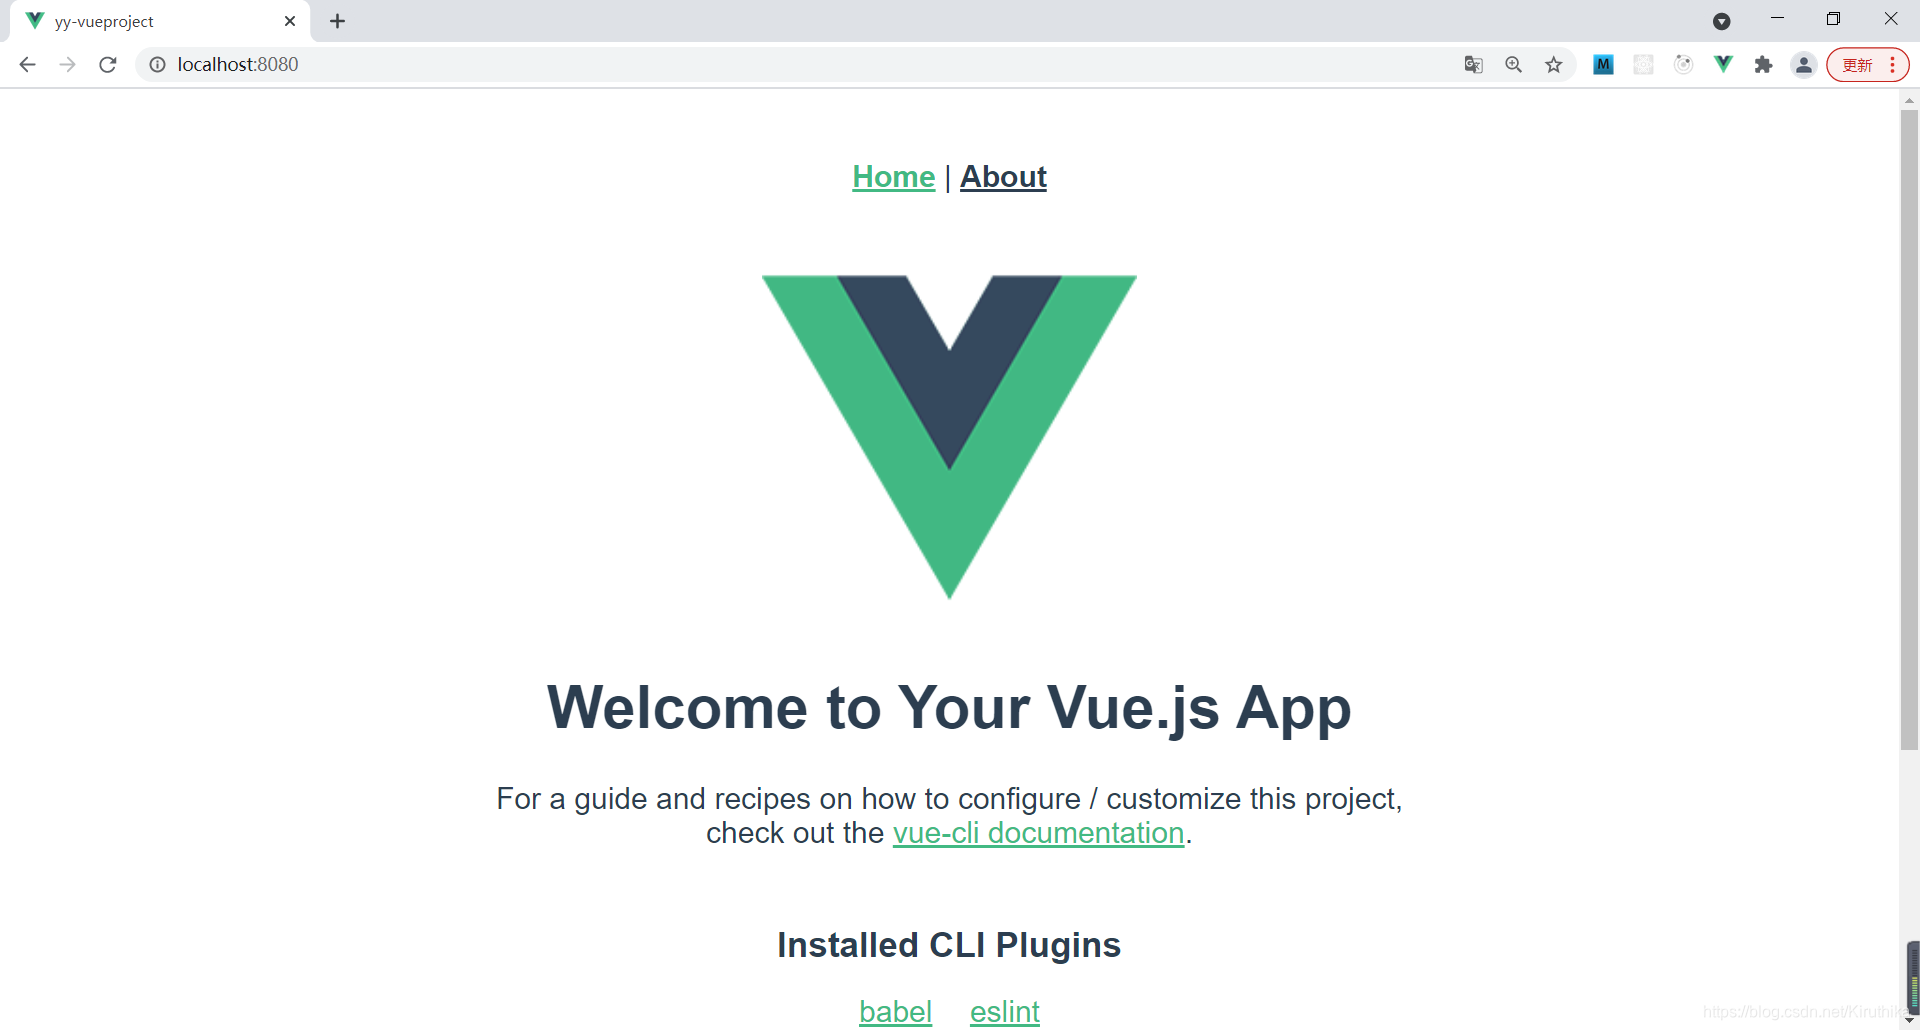Open the vue-cli documentation link
Viewport: 1920px width, 1030px height.
click(1038, 833)
